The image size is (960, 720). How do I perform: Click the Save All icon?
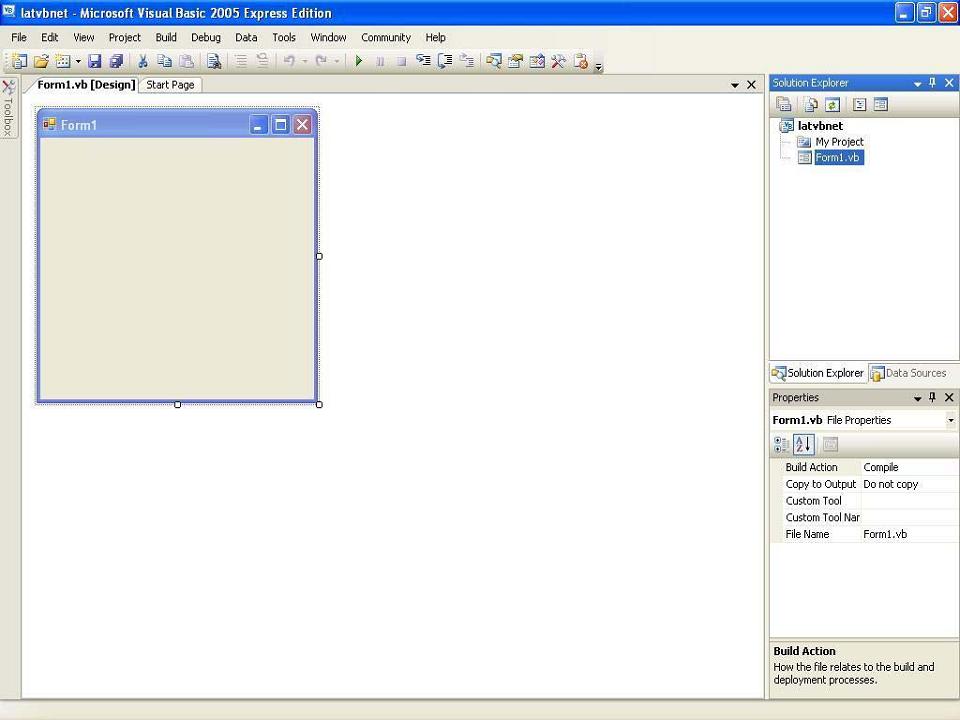pos(116,61)
